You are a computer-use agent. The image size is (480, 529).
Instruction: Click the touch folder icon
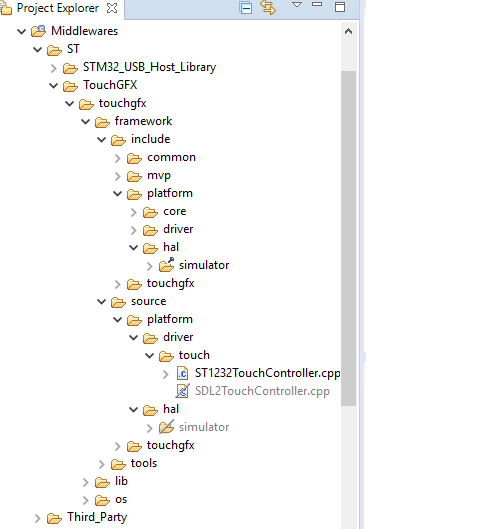click(166, 356)
